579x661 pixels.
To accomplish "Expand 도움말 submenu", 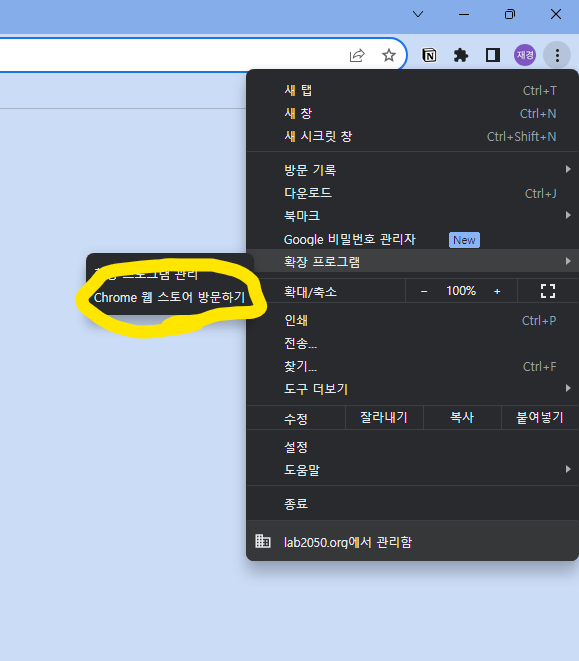I will pos(412,470).
